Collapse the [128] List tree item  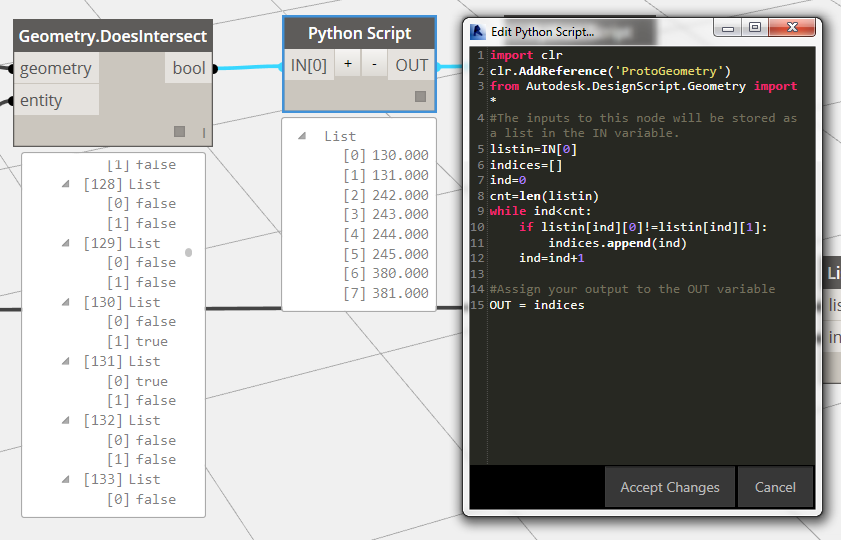point(66,184)
